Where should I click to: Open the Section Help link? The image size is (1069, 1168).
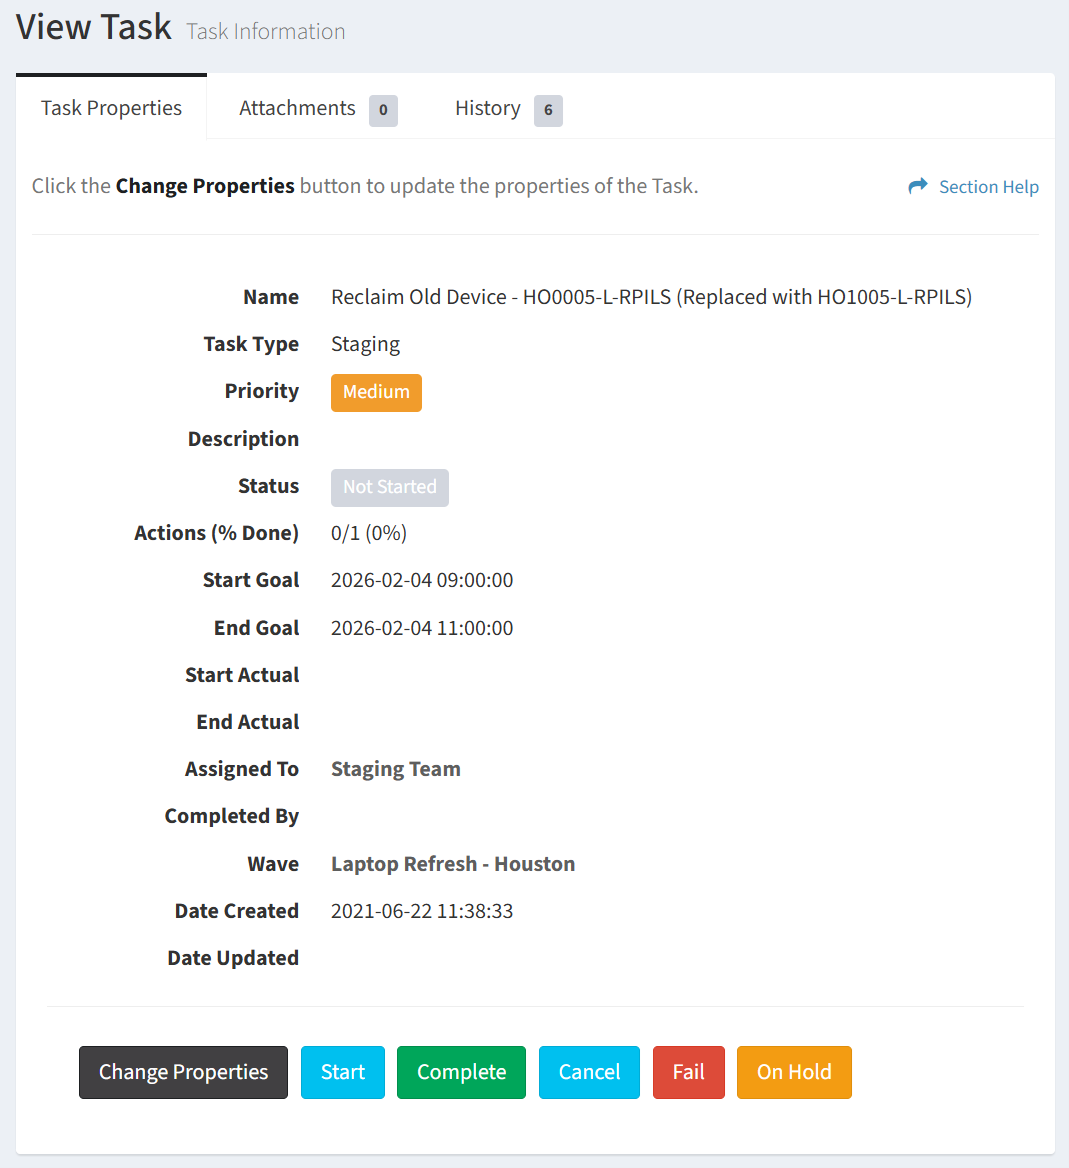coord(988,187)
